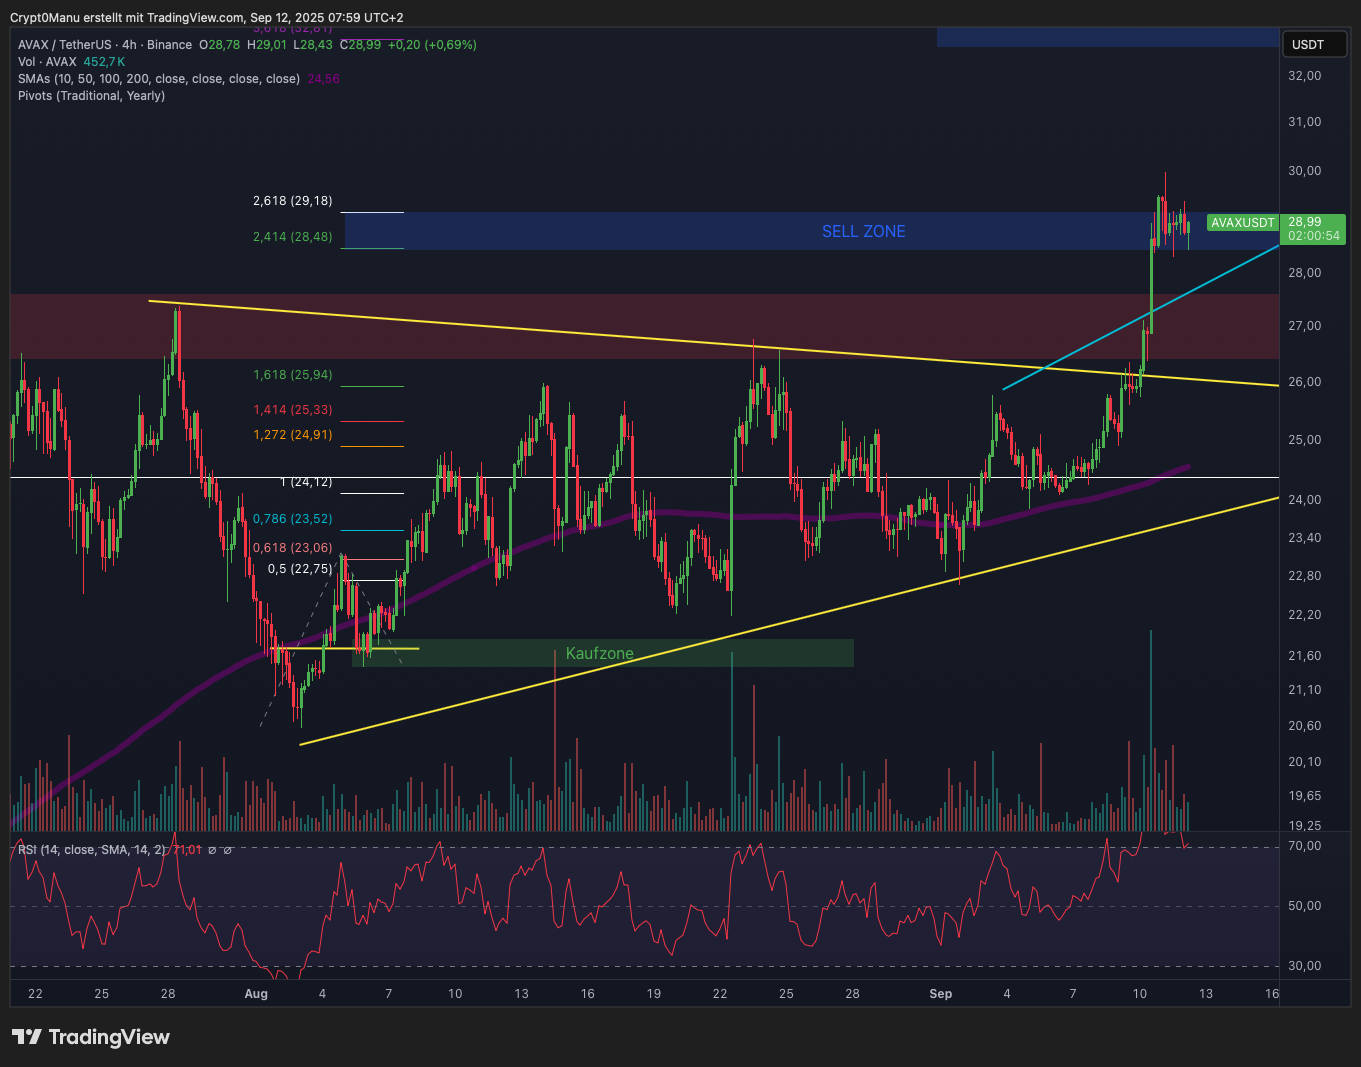Click the current price 28,99 countdown badge

coord(1314,229)
